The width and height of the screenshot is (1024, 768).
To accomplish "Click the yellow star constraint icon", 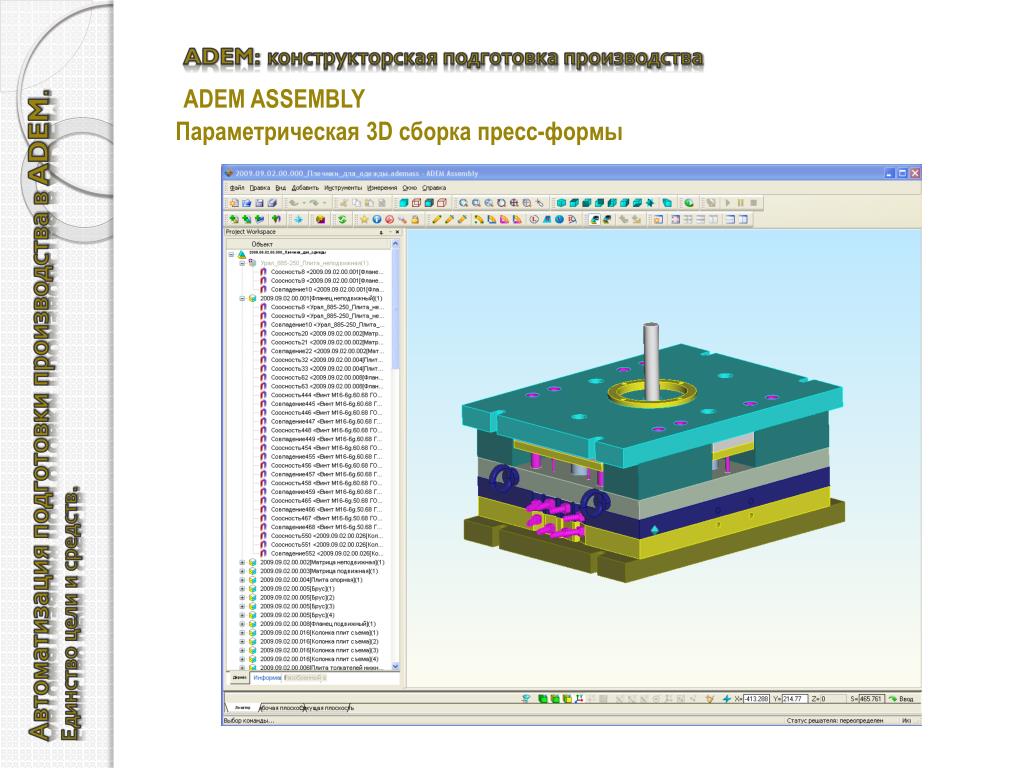I will click(364, 219).
